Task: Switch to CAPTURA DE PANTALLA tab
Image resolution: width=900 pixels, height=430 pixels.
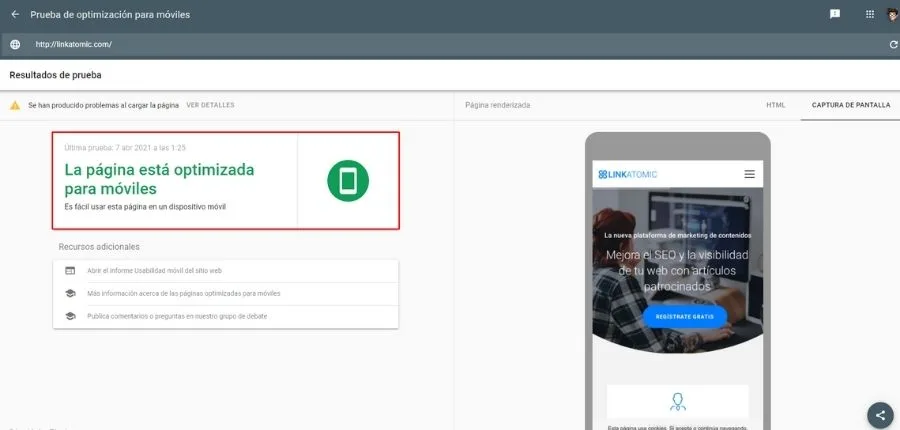Action: pos(851,105)
